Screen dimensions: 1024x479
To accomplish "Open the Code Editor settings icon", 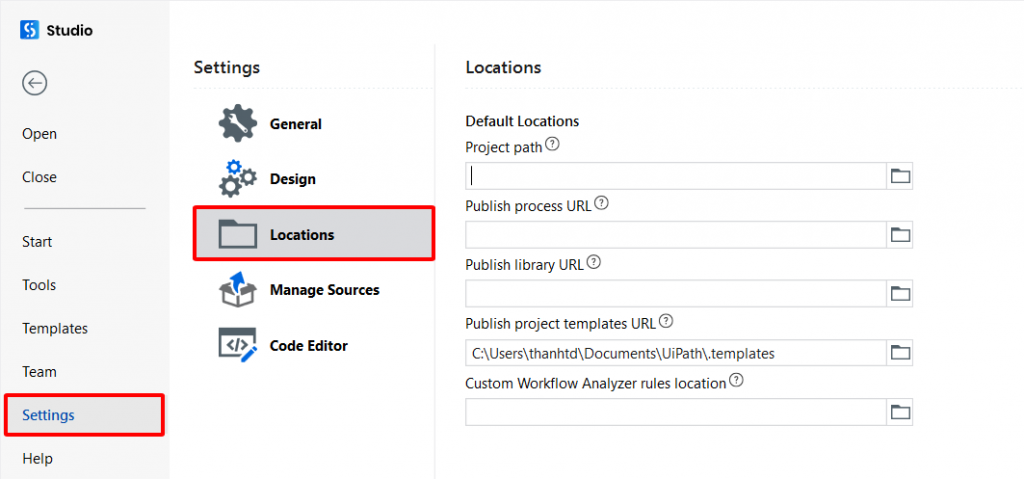I will tap(238, 345).
